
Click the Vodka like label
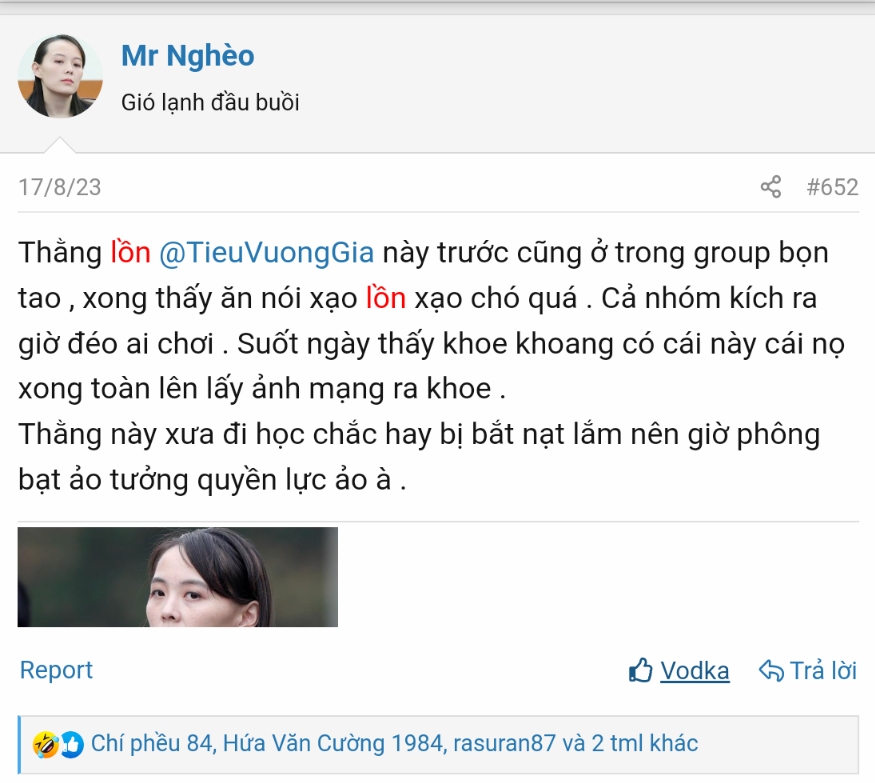point(695,671)
